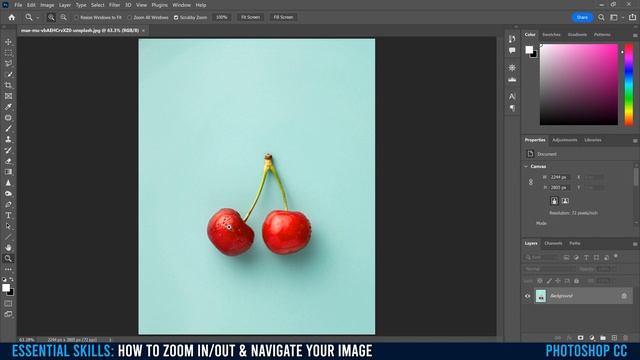Click the new adjustment layer icon
This screenshot has width=640, height=360.
tap(592, 338)
